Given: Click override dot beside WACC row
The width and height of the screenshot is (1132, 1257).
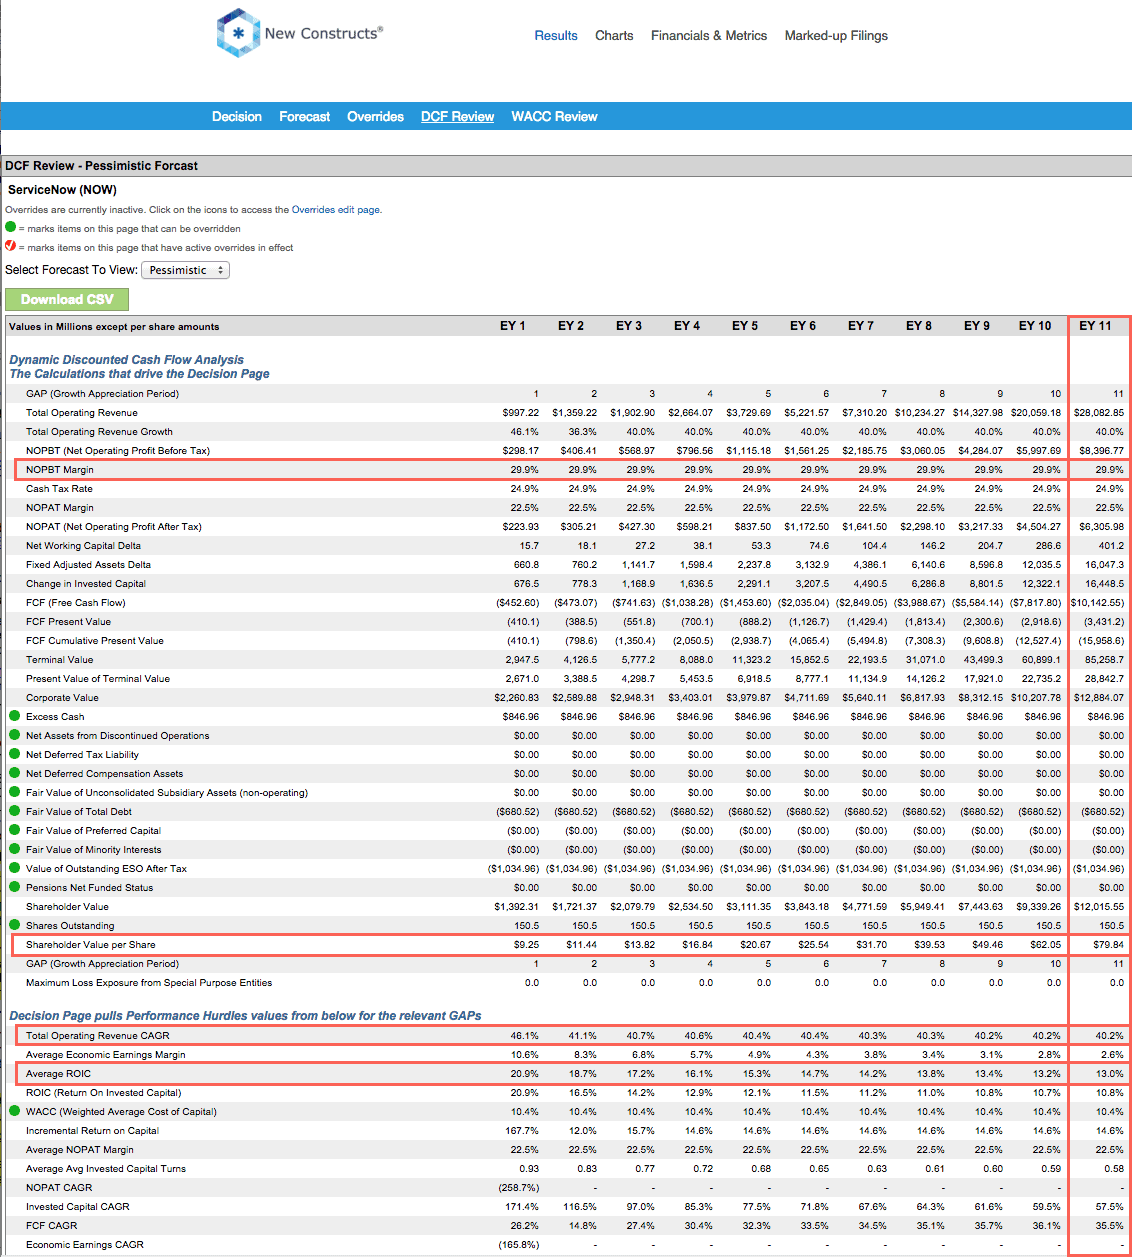Looking at the screenshot, I should 15,1111.
